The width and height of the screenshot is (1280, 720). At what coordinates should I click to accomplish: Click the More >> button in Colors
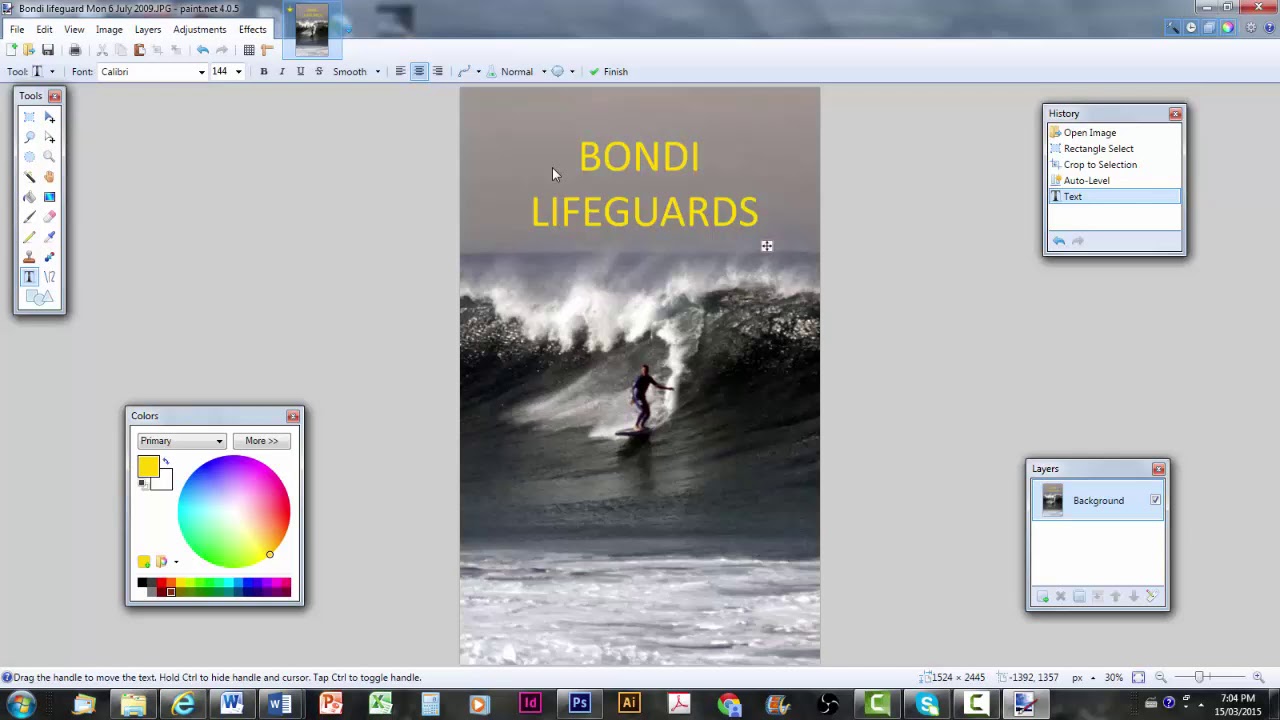point(261,441)
